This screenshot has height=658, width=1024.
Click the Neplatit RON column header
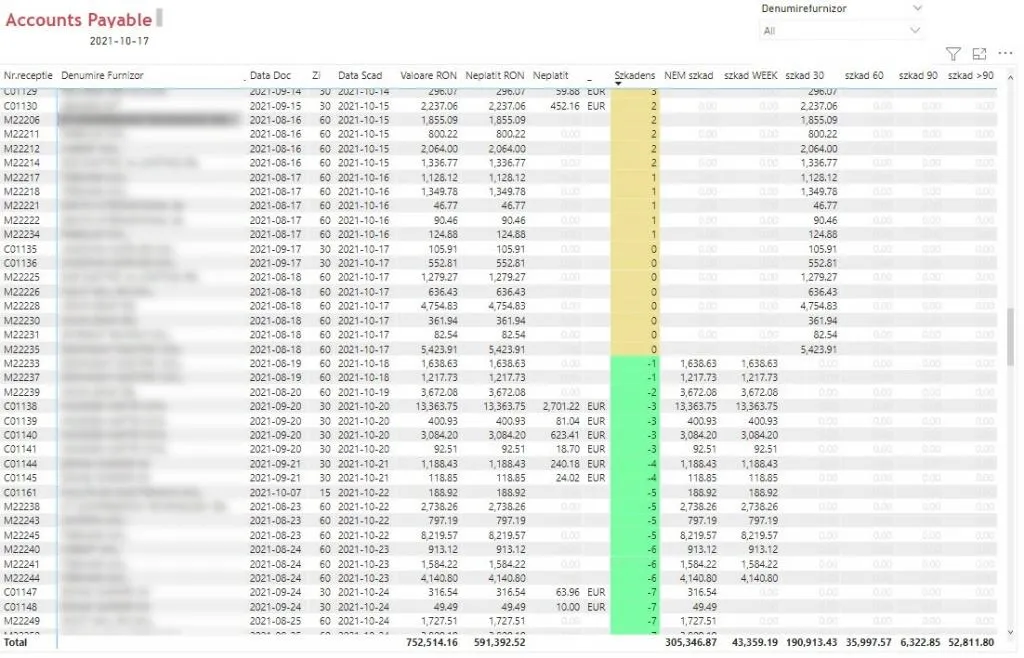pyautogui.click(x=494, y=75)
